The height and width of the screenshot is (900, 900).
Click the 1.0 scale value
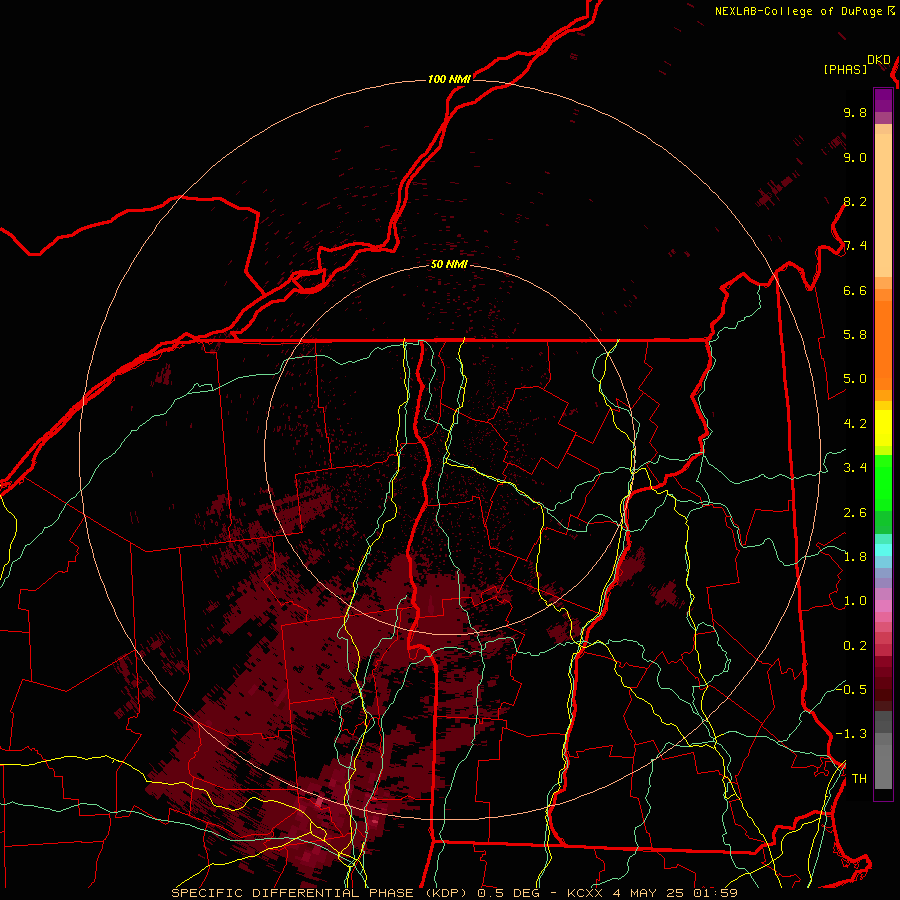[855, 601]
